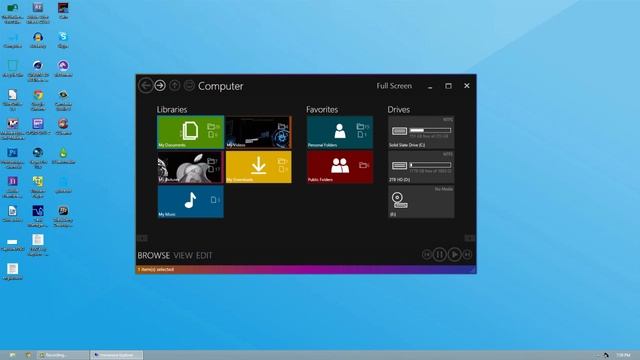Go back with the left arrow button
This screenshot has width=640, height=360.
pos(146,86)
